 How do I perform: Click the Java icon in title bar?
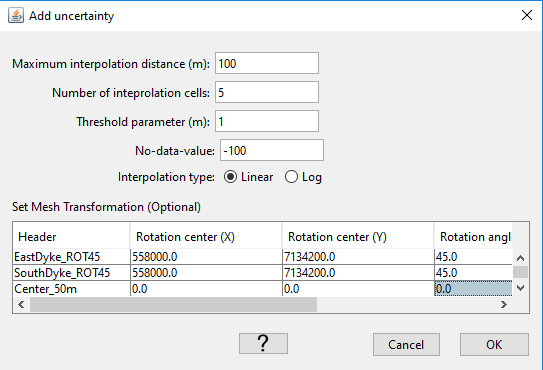coord(16,16)
